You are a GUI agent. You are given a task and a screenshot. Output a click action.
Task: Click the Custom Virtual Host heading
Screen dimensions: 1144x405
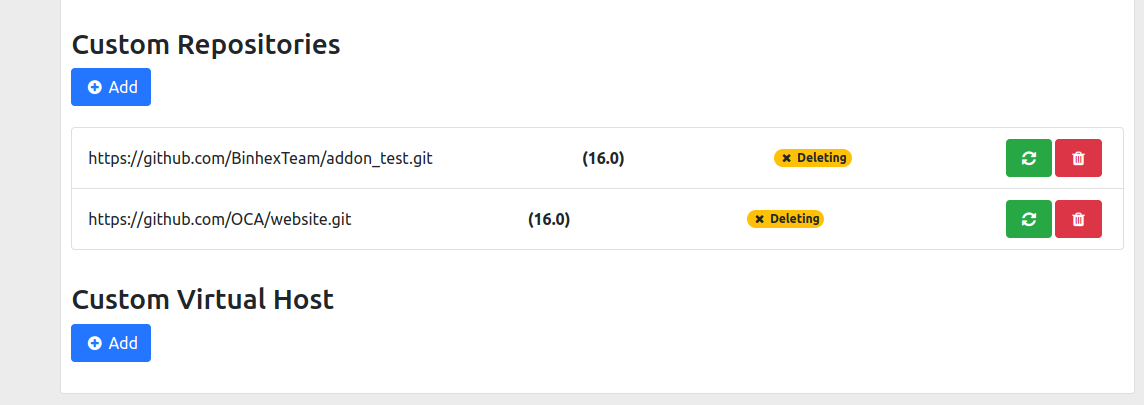tap(203, 299)
